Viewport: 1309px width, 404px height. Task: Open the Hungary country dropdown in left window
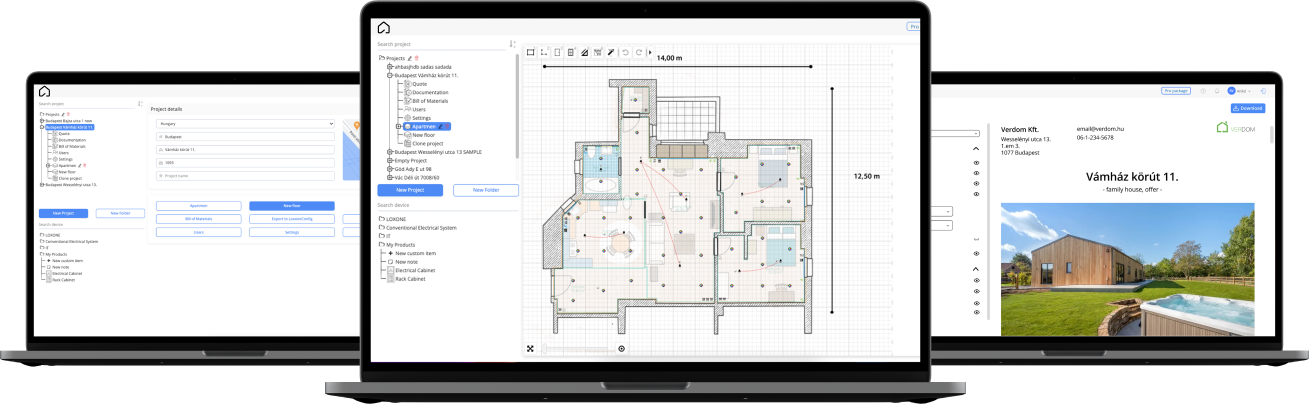245,124
